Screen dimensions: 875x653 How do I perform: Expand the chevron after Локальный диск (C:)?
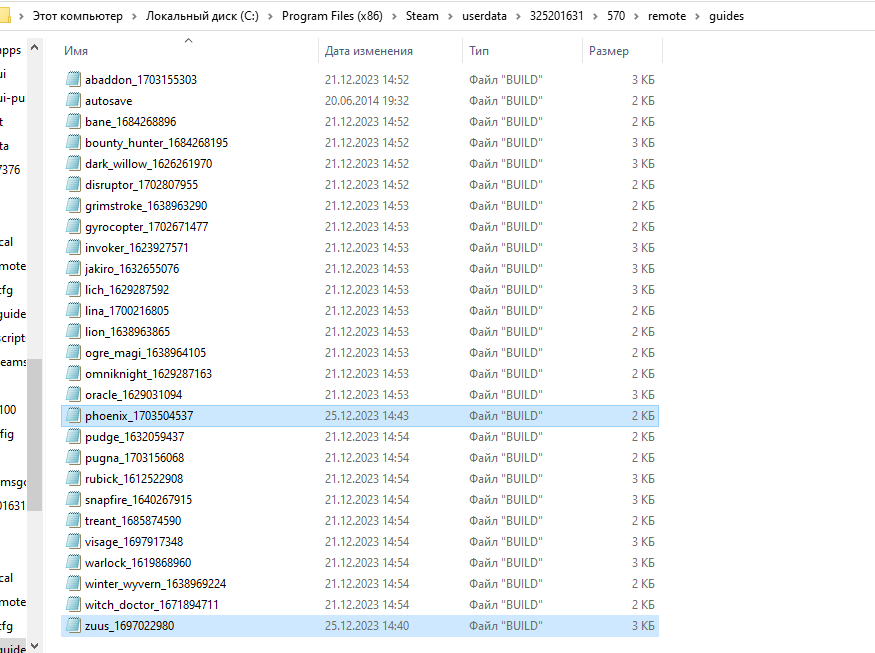tap(270, 16)
